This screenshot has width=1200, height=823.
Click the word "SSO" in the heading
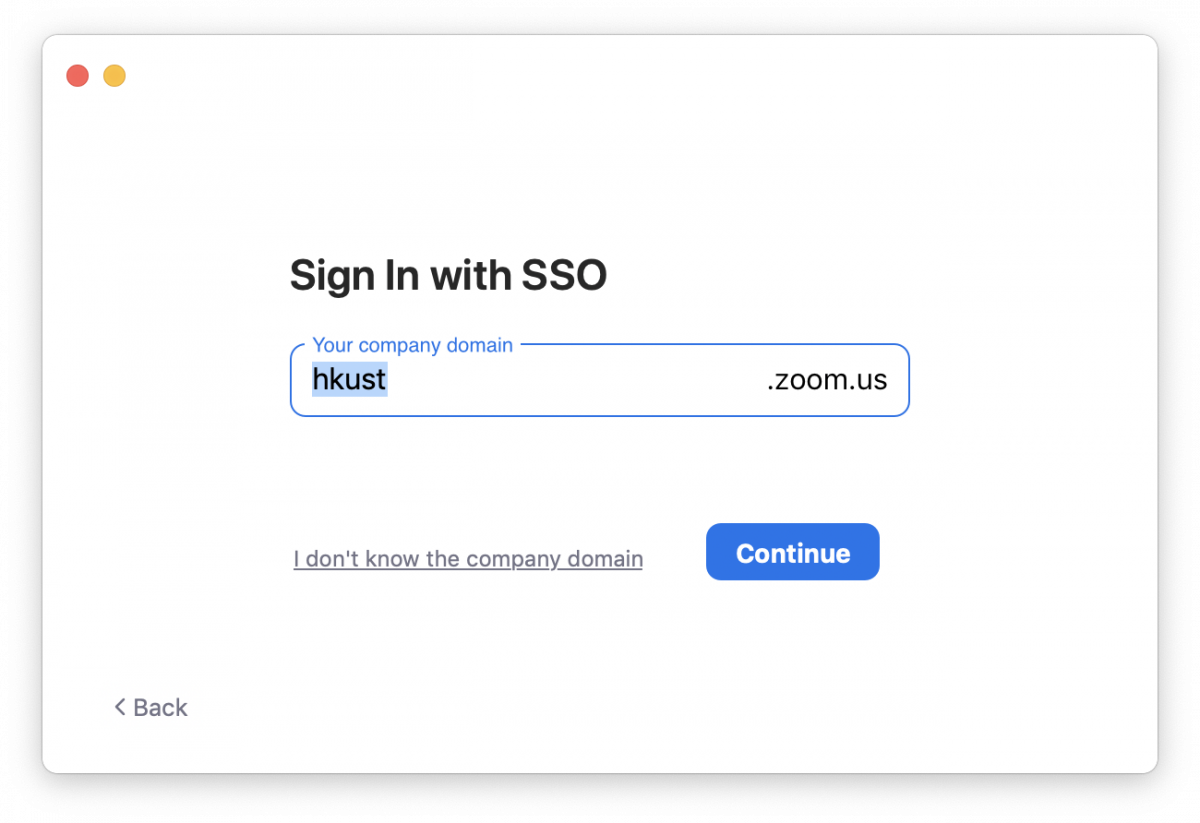564,276
